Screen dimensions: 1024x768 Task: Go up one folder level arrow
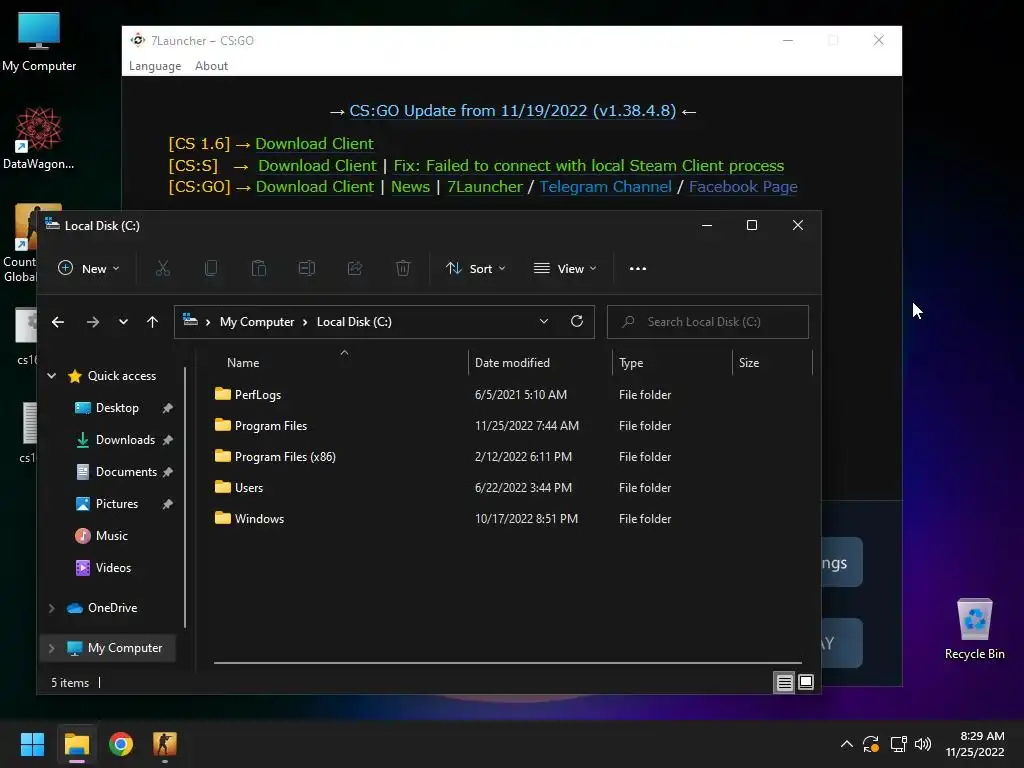click(152, 322)
